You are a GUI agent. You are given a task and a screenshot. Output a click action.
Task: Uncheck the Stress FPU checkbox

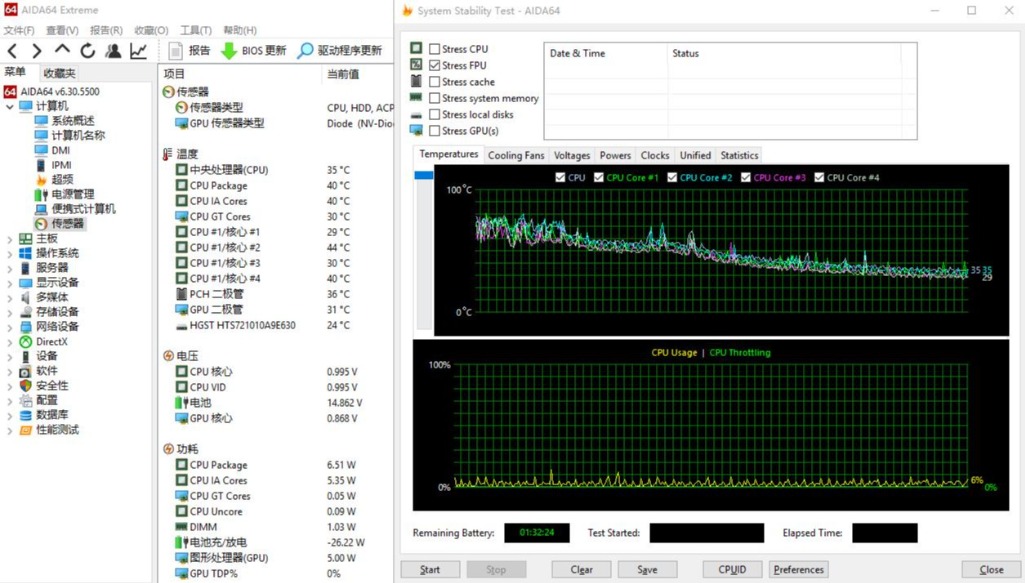[434, 65]
